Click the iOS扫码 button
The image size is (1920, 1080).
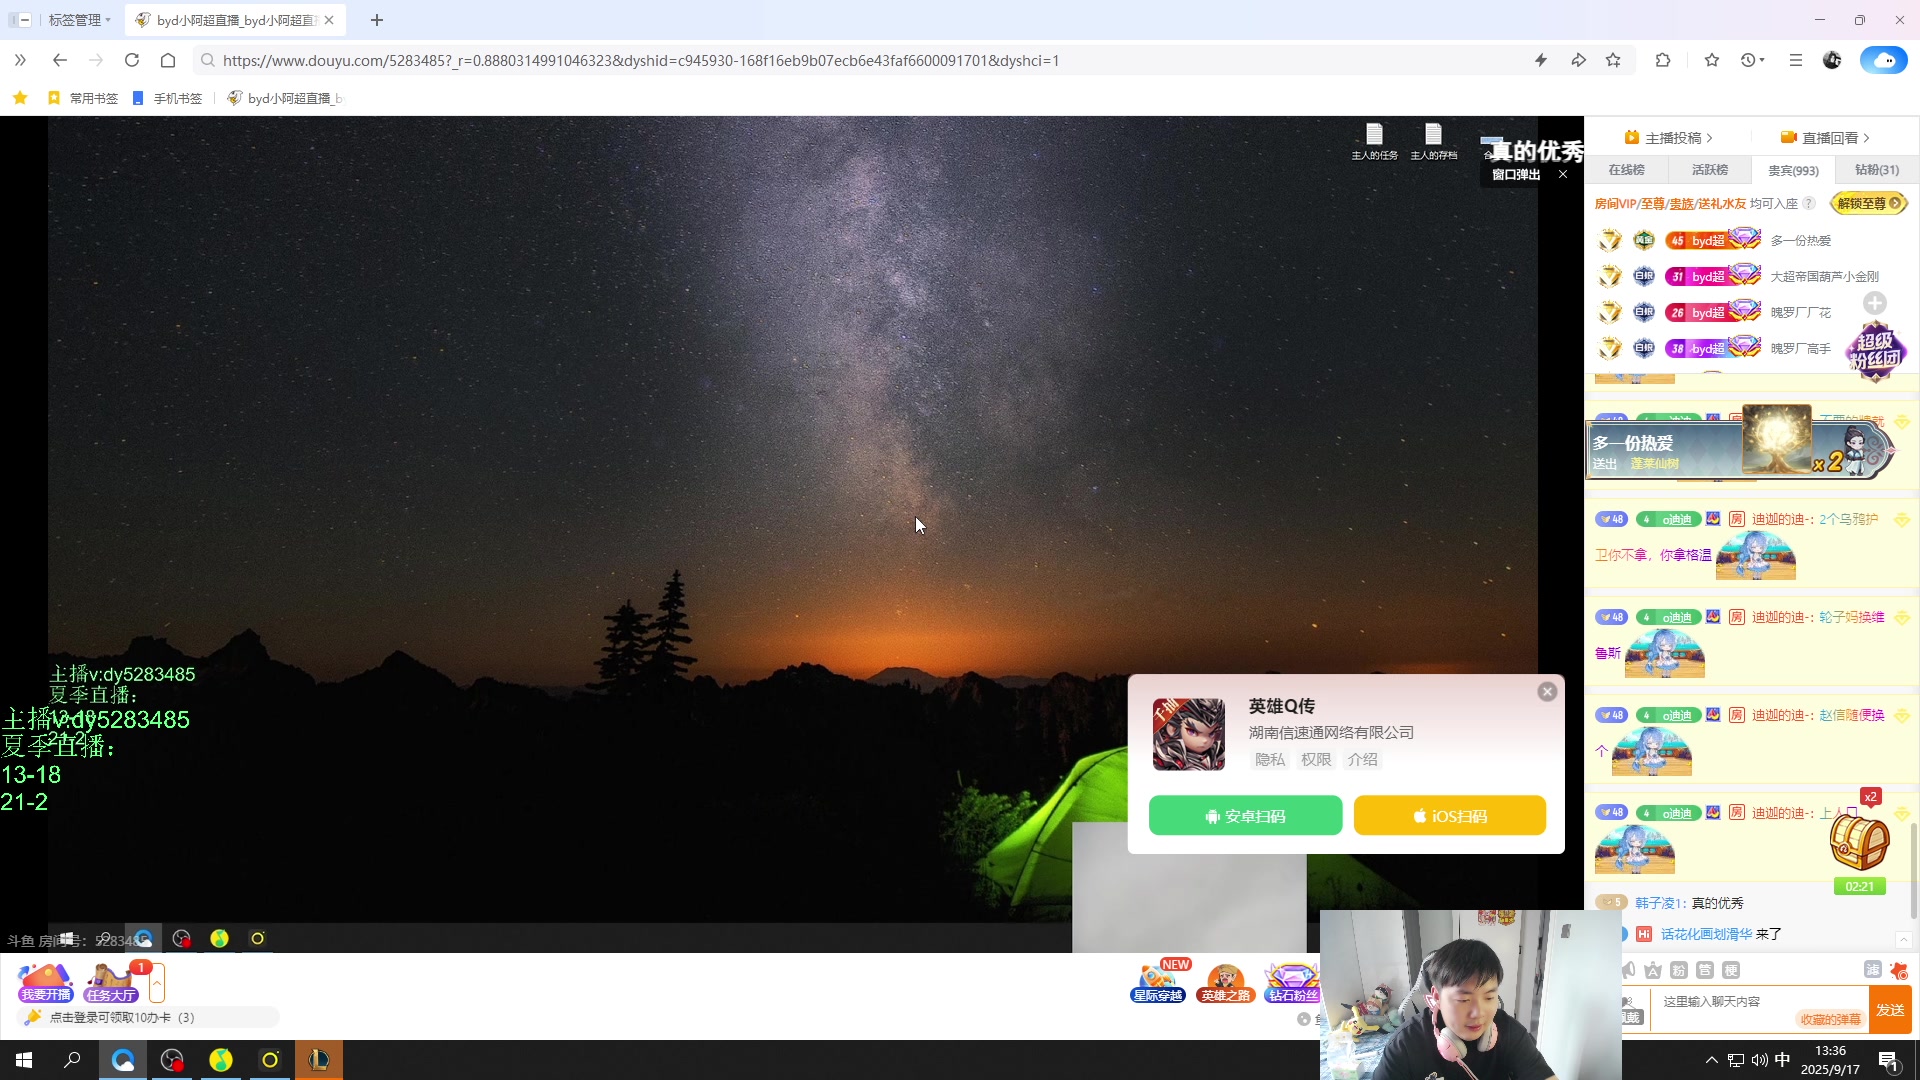pyautogui.click(x=1450, y=816)
